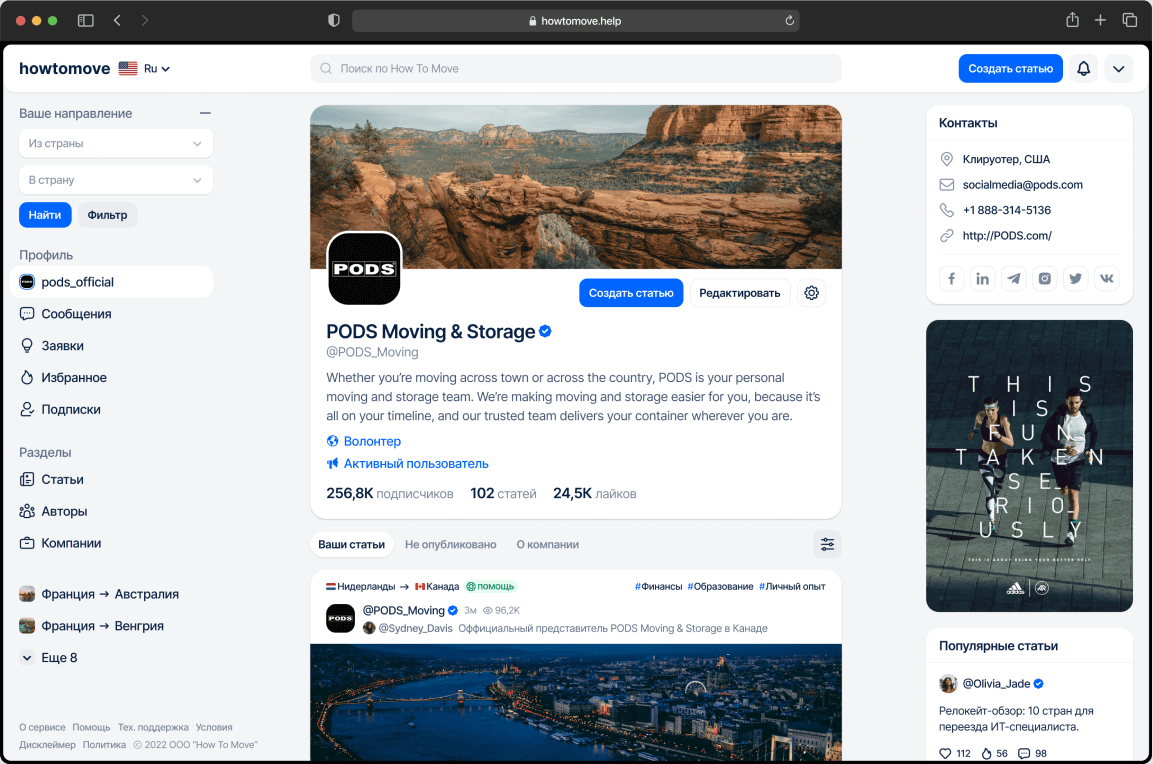Open the Telegram social link

pyautogui.click(x=1014, y=279)
